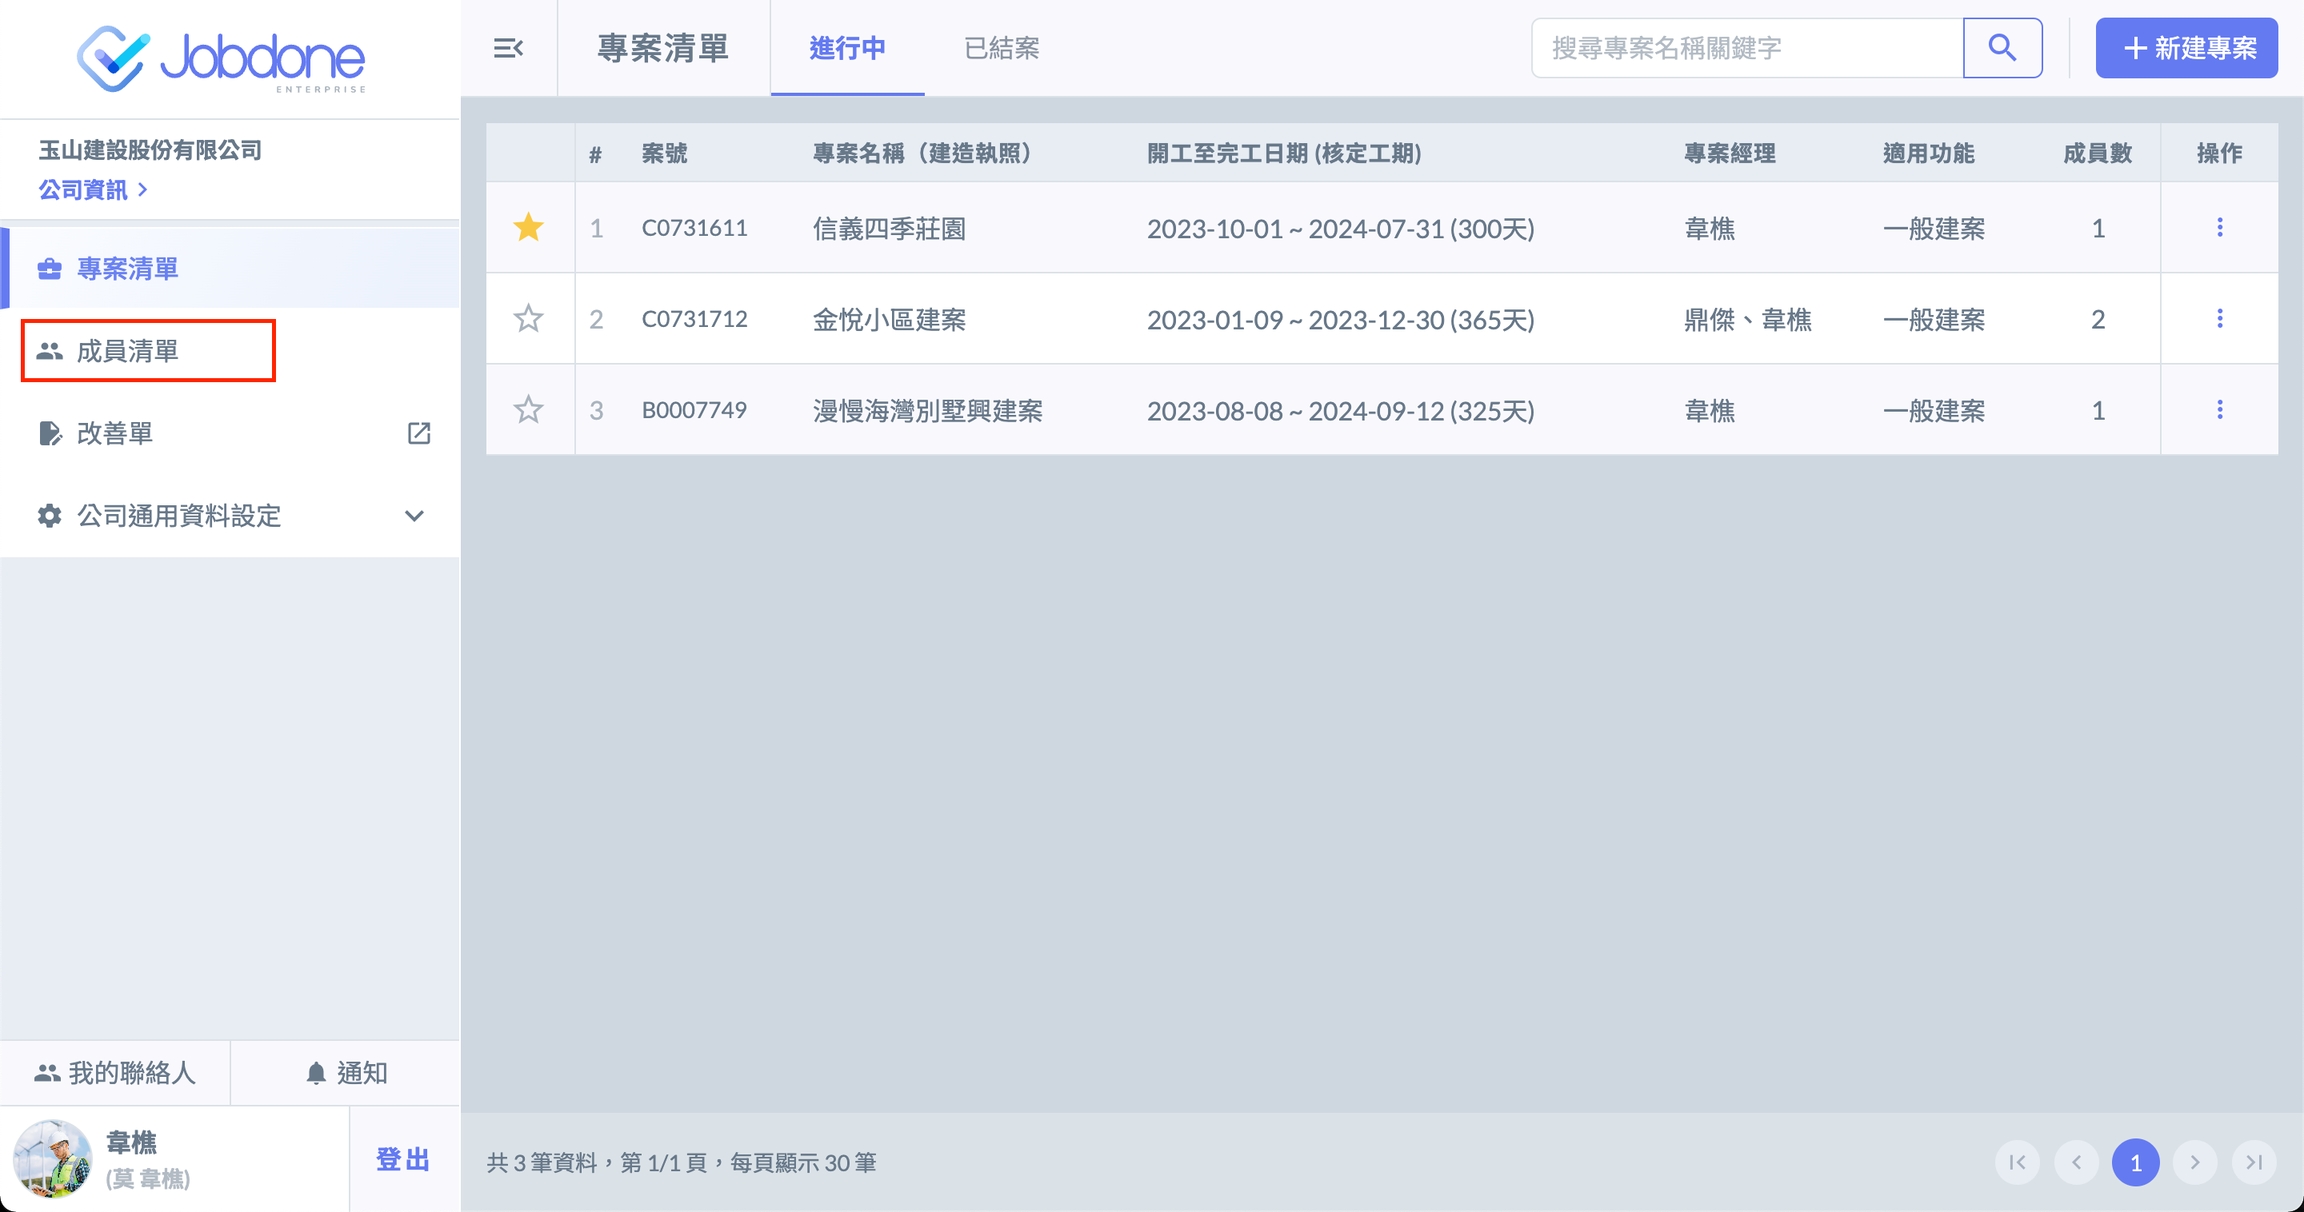Open 公司資訊 company details chevron link

93,190
